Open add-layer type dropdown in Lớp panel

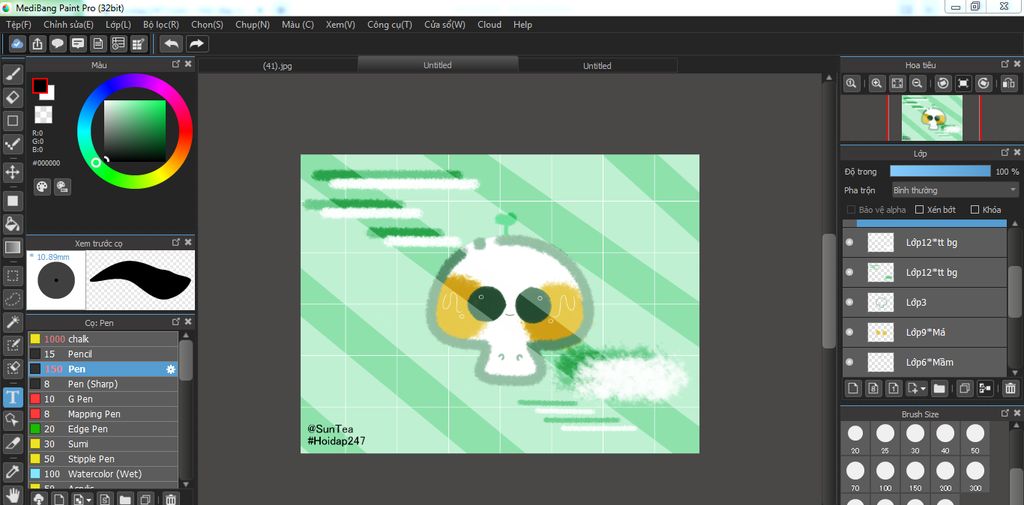[x=917, y=389]
